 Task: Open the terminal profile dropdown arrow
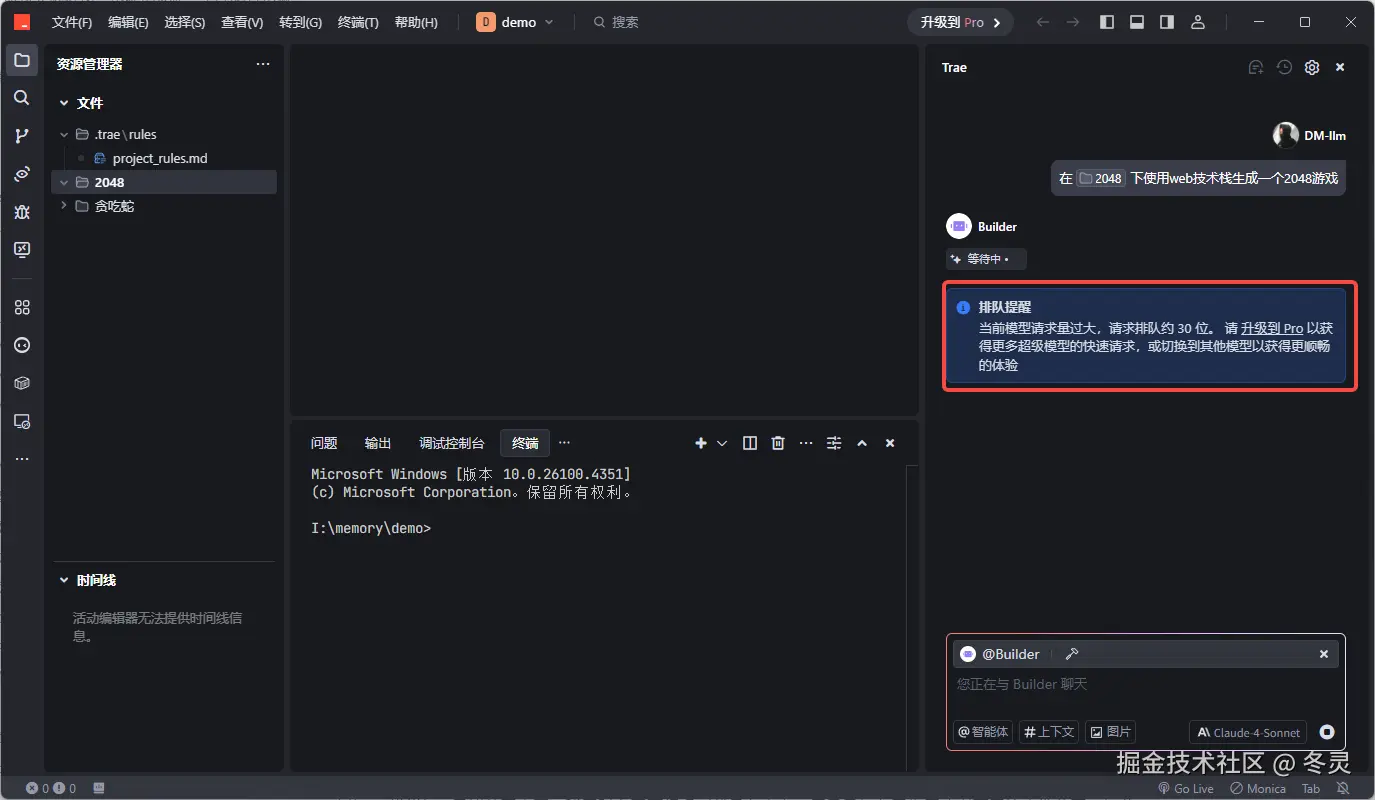[x=721, y=442]
